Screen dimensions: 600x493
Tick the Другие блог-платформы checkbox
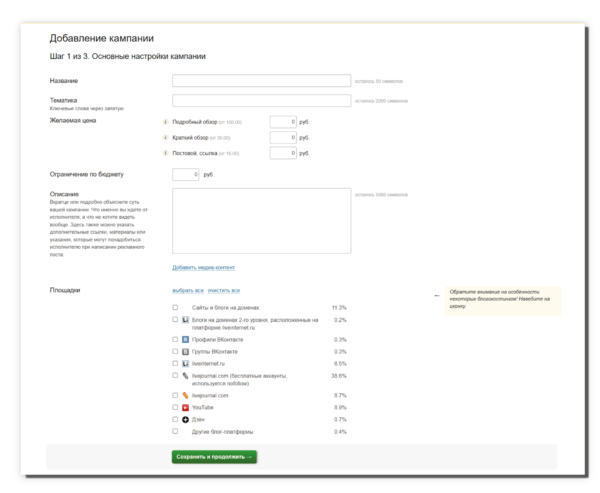pyautogui.click(x=175, y=431)
